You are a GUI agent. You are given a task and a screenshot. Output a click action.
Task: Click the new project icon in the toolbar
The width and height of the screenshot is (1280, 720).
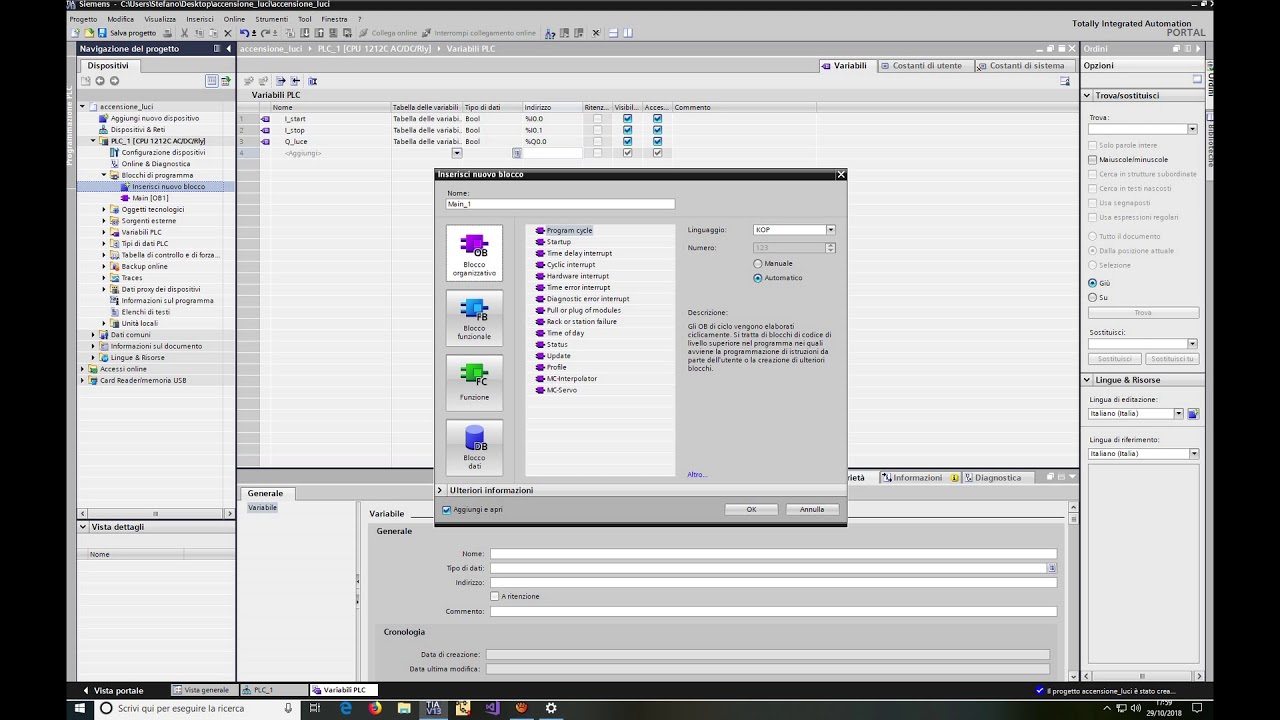click(75, 33)
